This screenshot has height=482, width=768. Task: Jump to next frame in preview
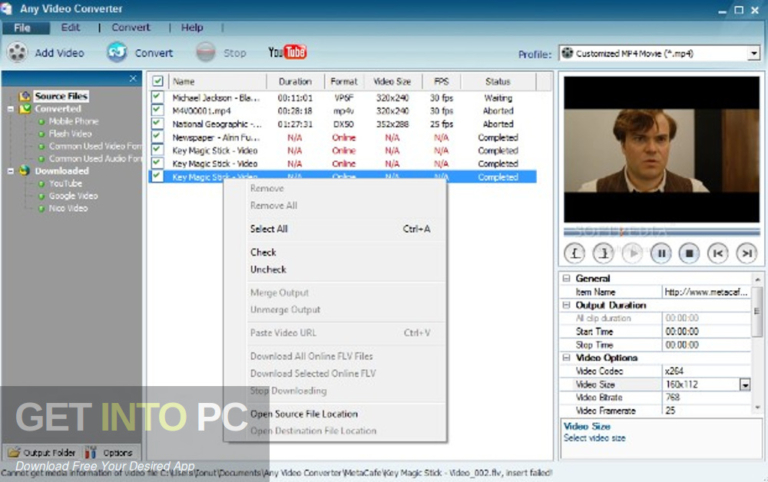click(746, 253)
